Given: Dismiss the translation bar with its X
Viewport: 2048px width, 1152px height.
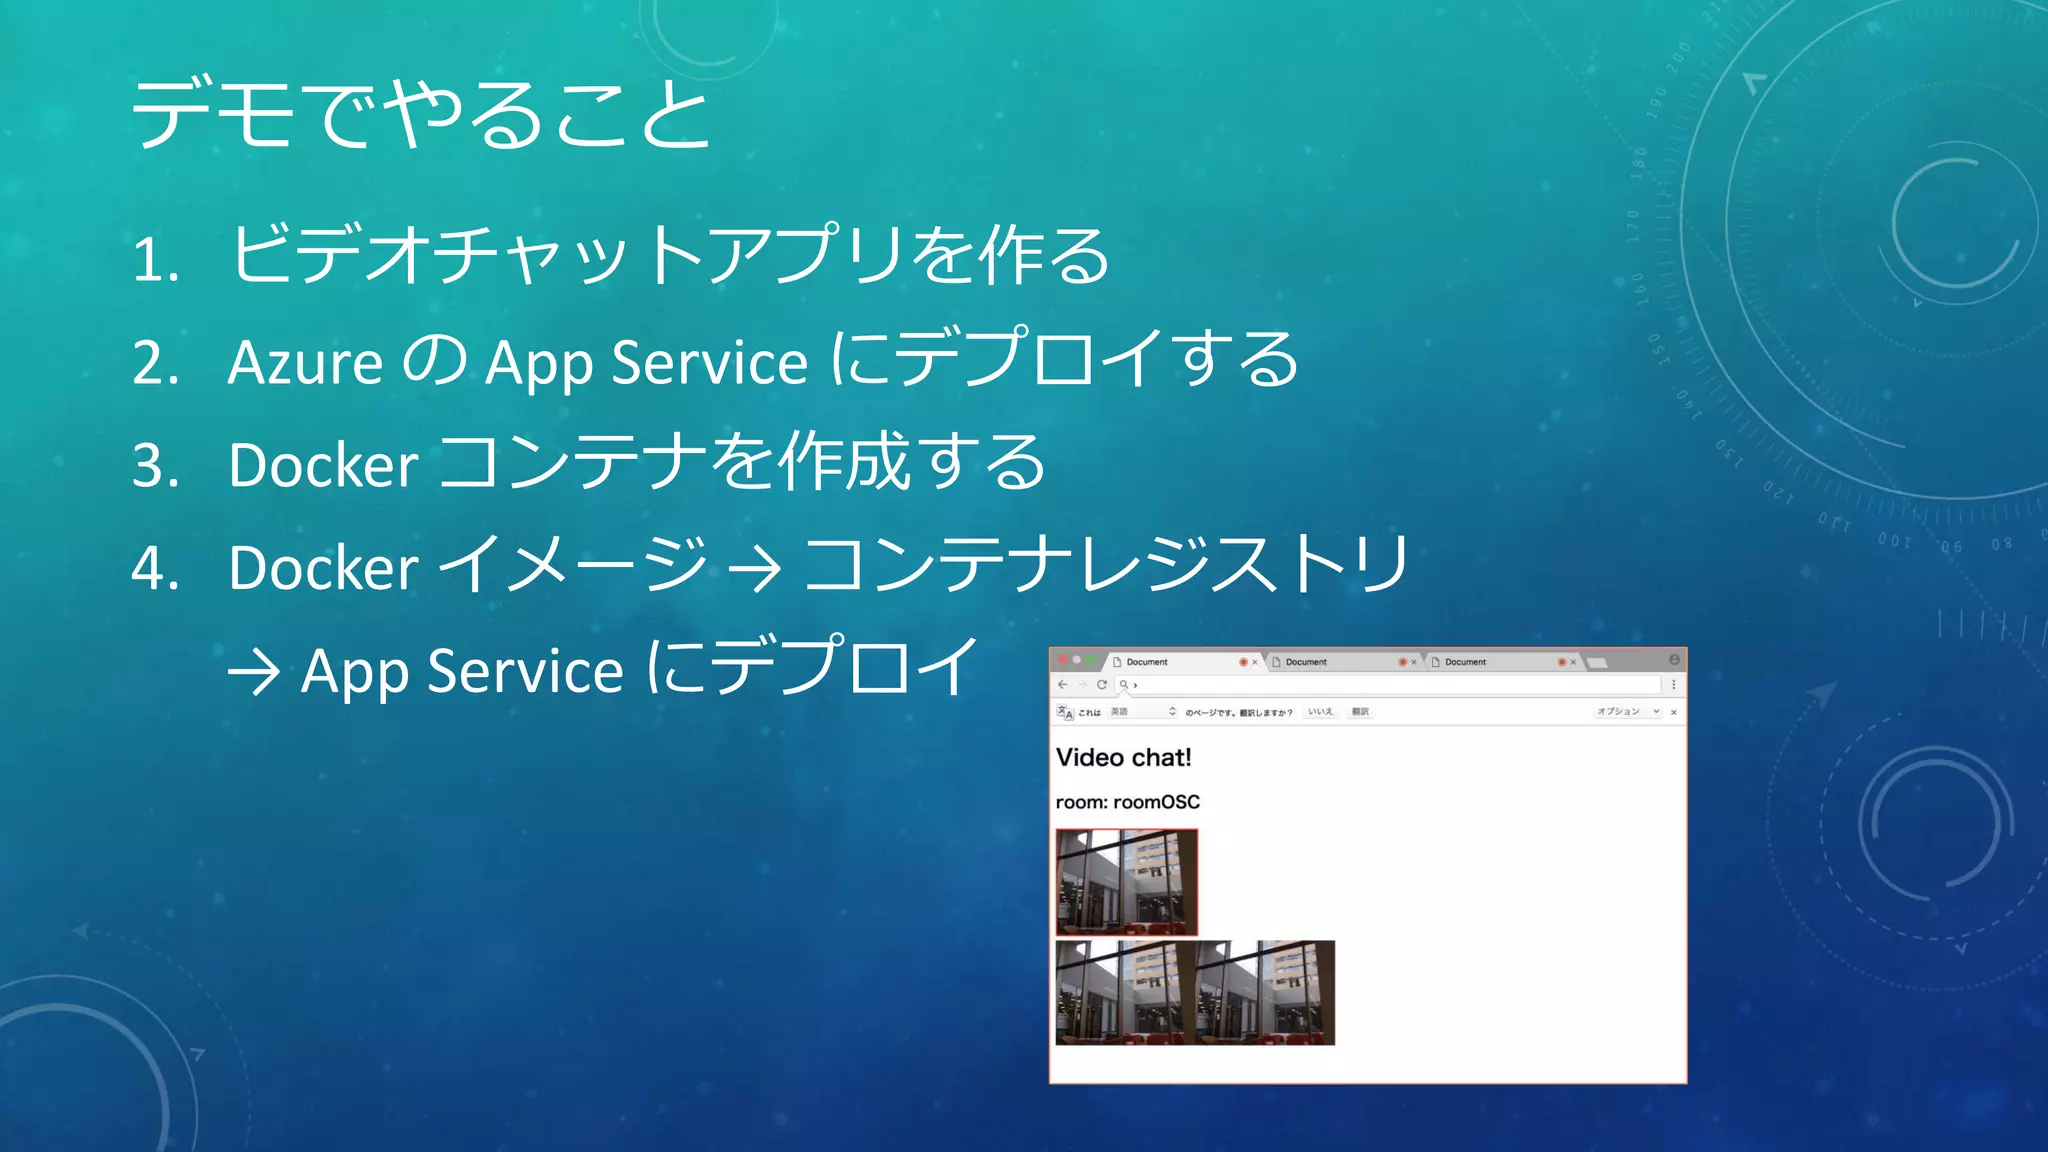Looking at the screenshot, I should point(1673,712).
